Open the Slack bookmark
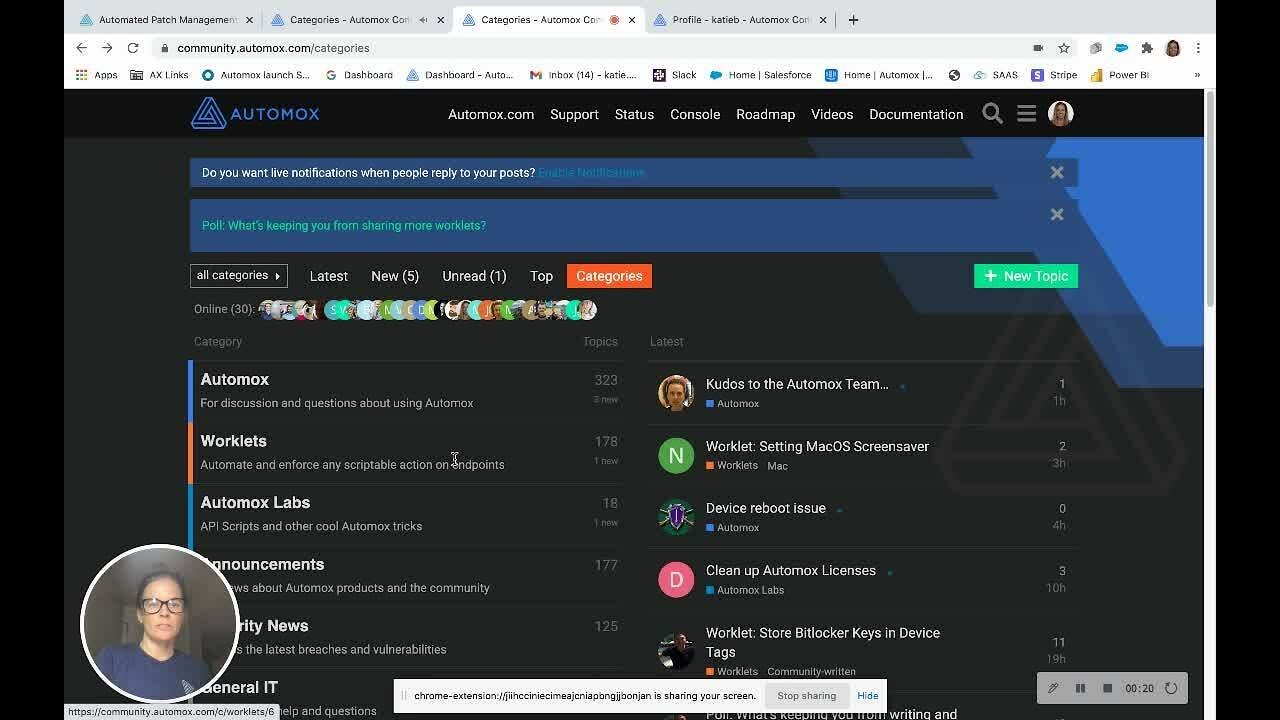 coord(674,75)
